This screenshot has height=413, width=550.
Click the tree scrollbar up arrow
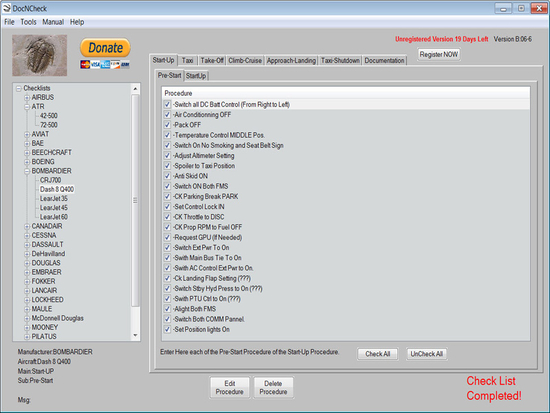[135, 89]
